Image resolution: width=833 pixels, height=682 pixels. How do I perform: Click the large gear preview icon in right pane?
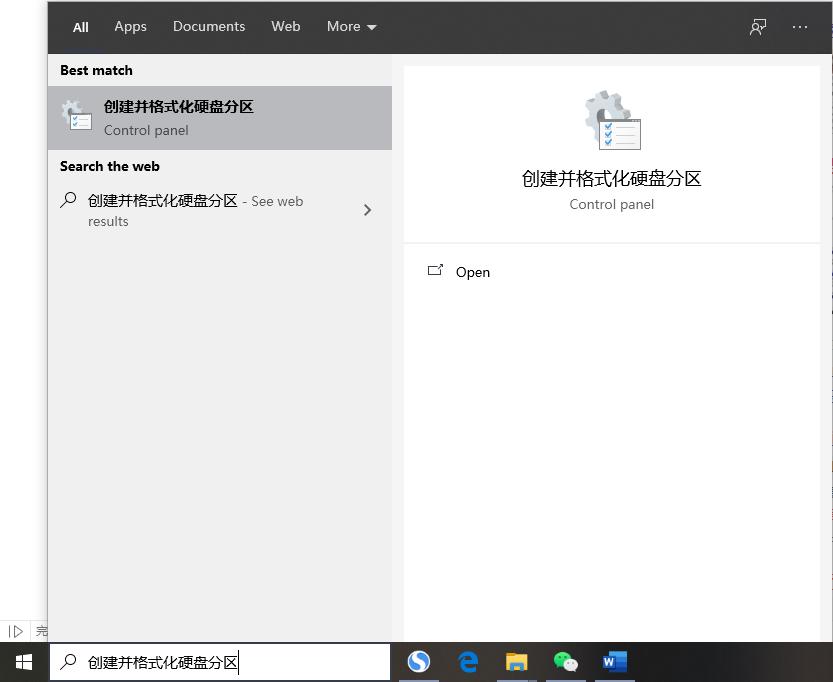tap(611, 119)
